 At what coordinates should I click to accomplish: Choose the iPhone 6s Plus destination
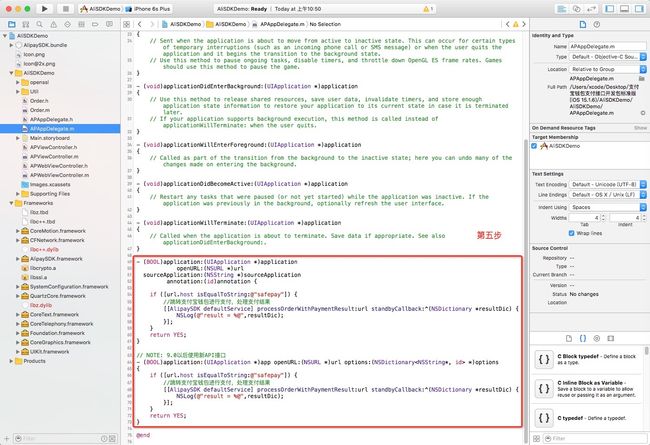[149, 9]
